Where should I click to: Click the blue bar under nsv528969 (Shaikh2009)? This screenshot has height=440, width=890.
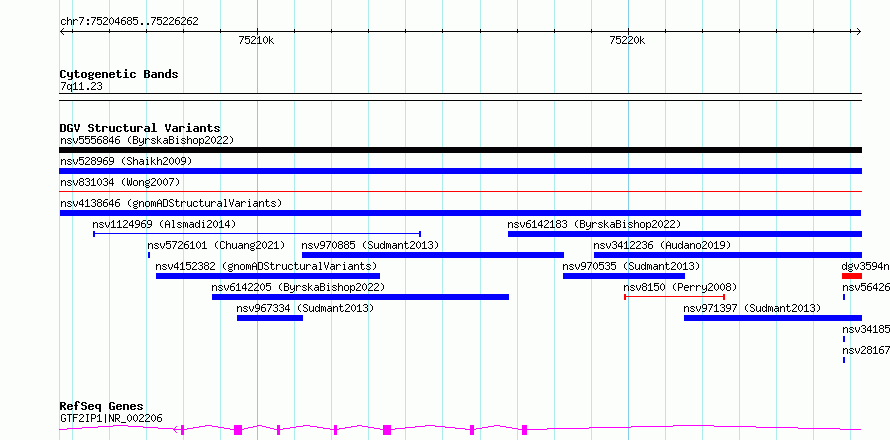tap(460, 171)
